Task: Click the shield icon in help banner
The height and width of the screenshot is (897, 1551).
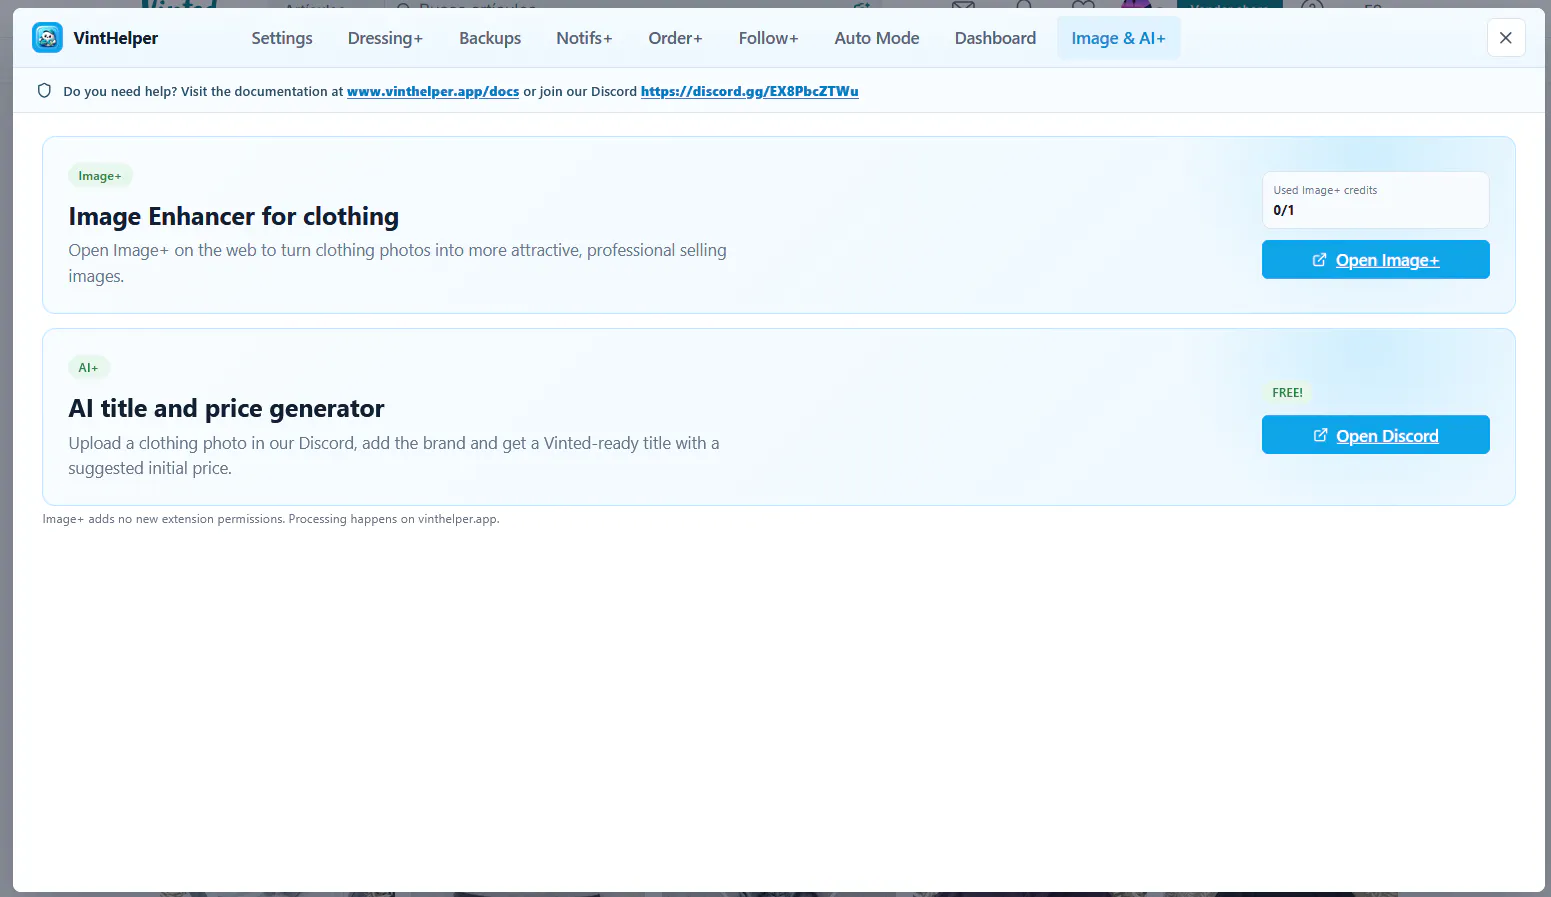Action: (44, 91)
